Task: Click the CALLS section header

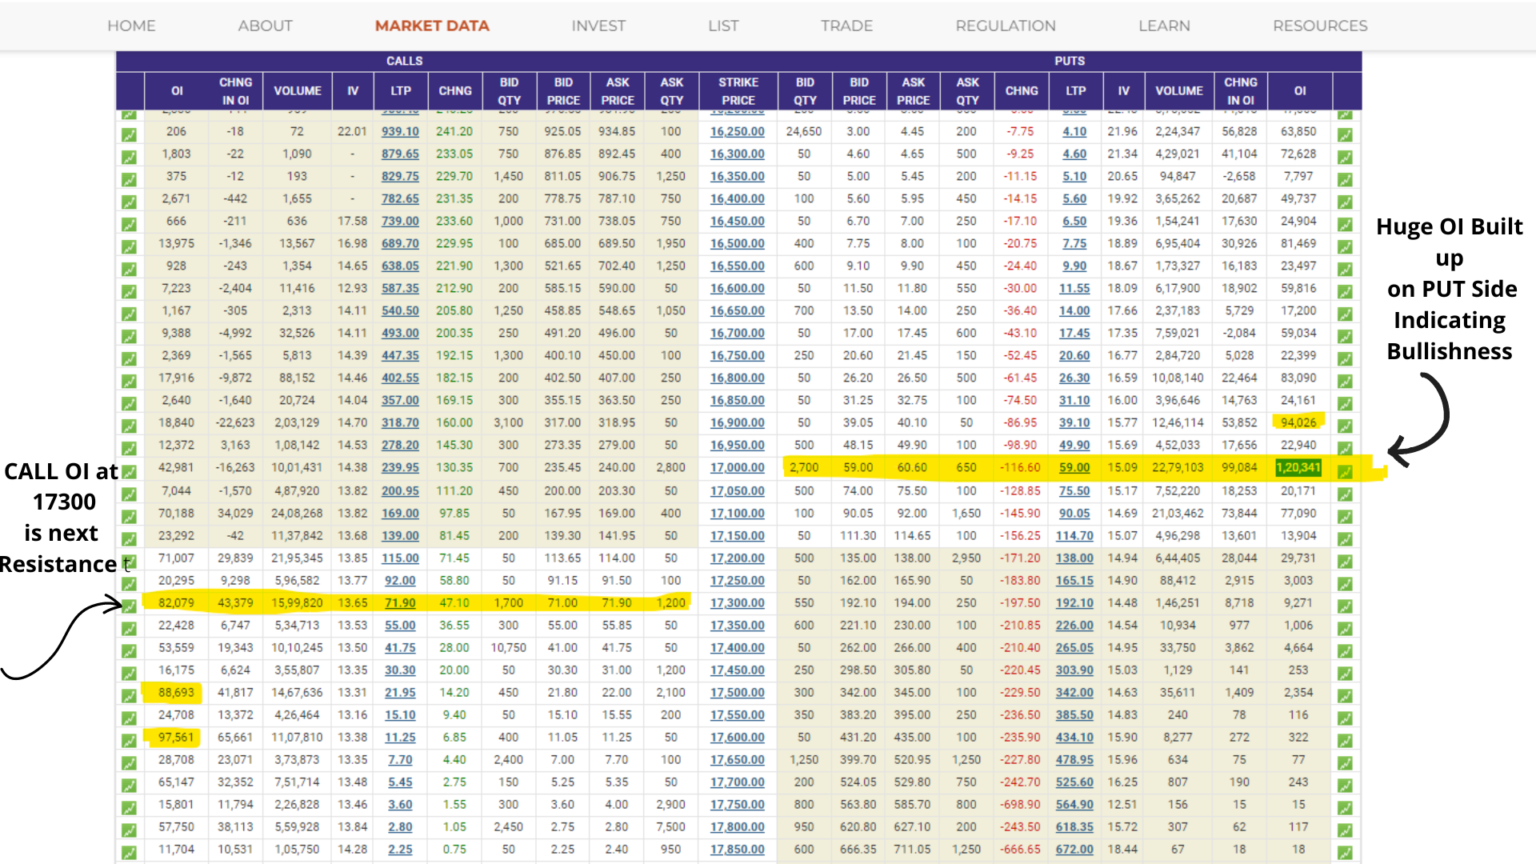Action: [x=405, y=61]
